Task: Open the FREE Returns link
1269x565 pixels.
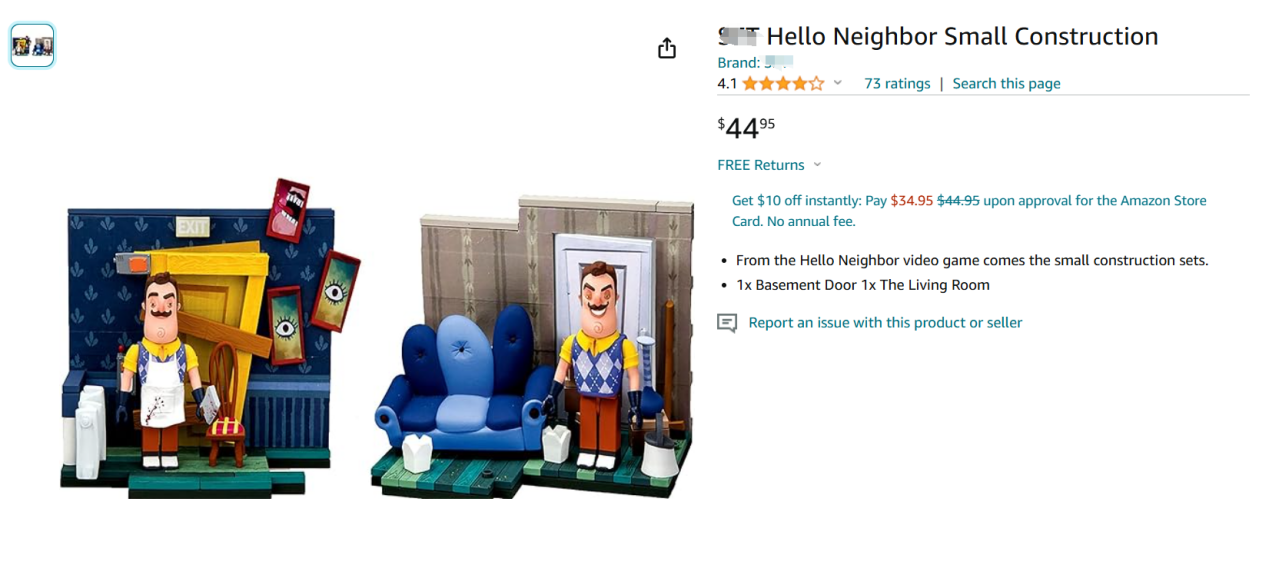Action: coord(761,165)
